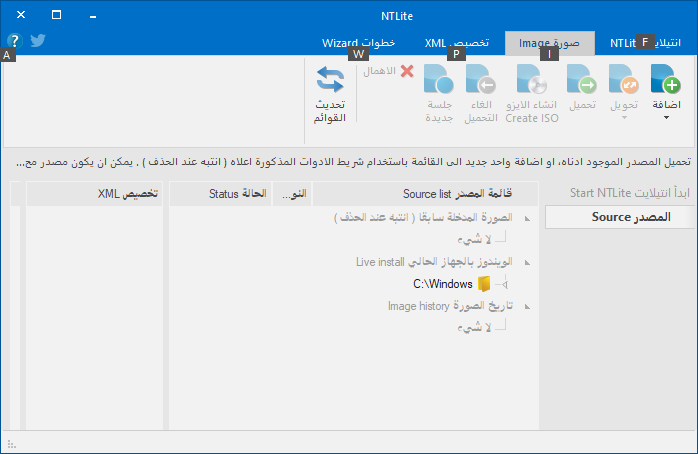Open the Twitter bird icon
Viewport: 698px width, 454px height.
click(x=38, y=41)
